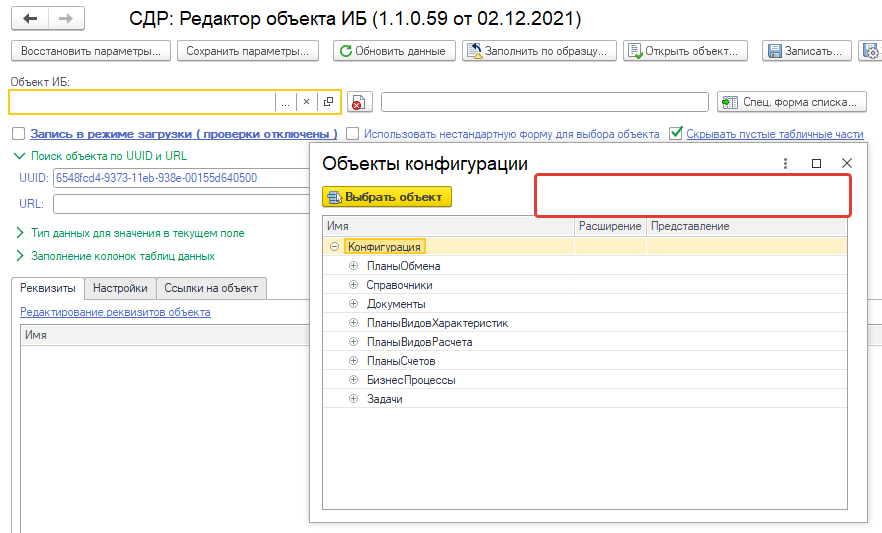Focus the Объект ИБ input field
Image resolution: width=882 pixels, height=533 pixels.
(143, 102)
